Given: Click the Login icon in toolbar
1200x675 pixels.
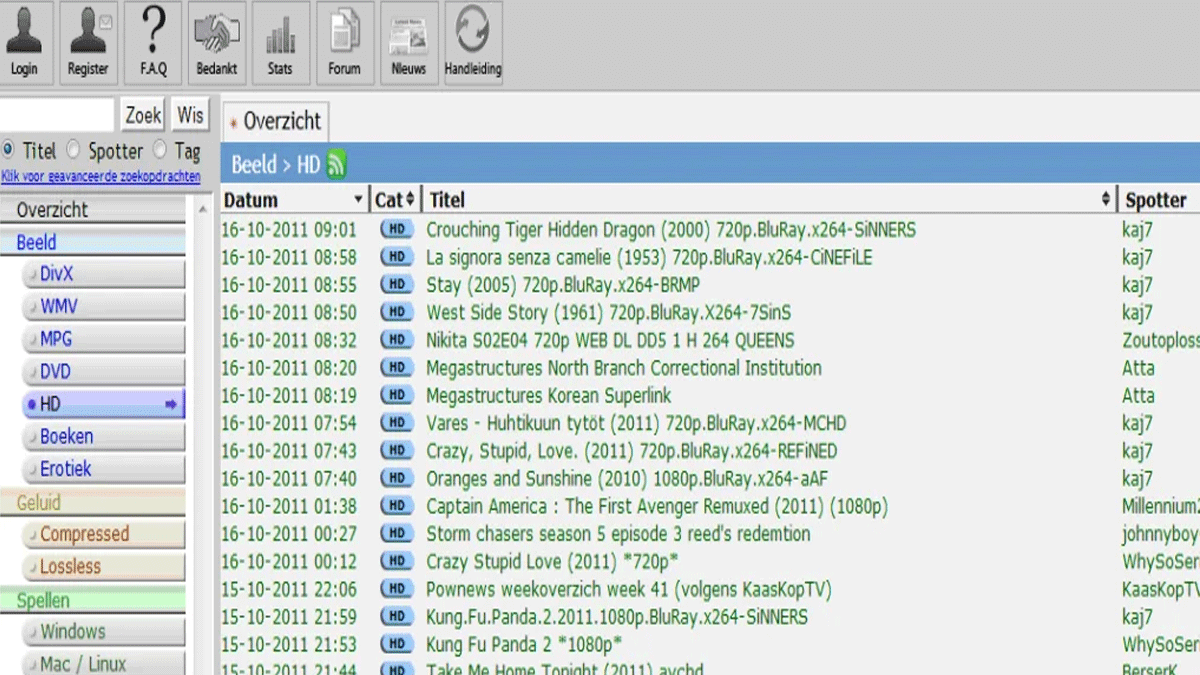Looking at the screenshot, I should [x=24, y=42].
